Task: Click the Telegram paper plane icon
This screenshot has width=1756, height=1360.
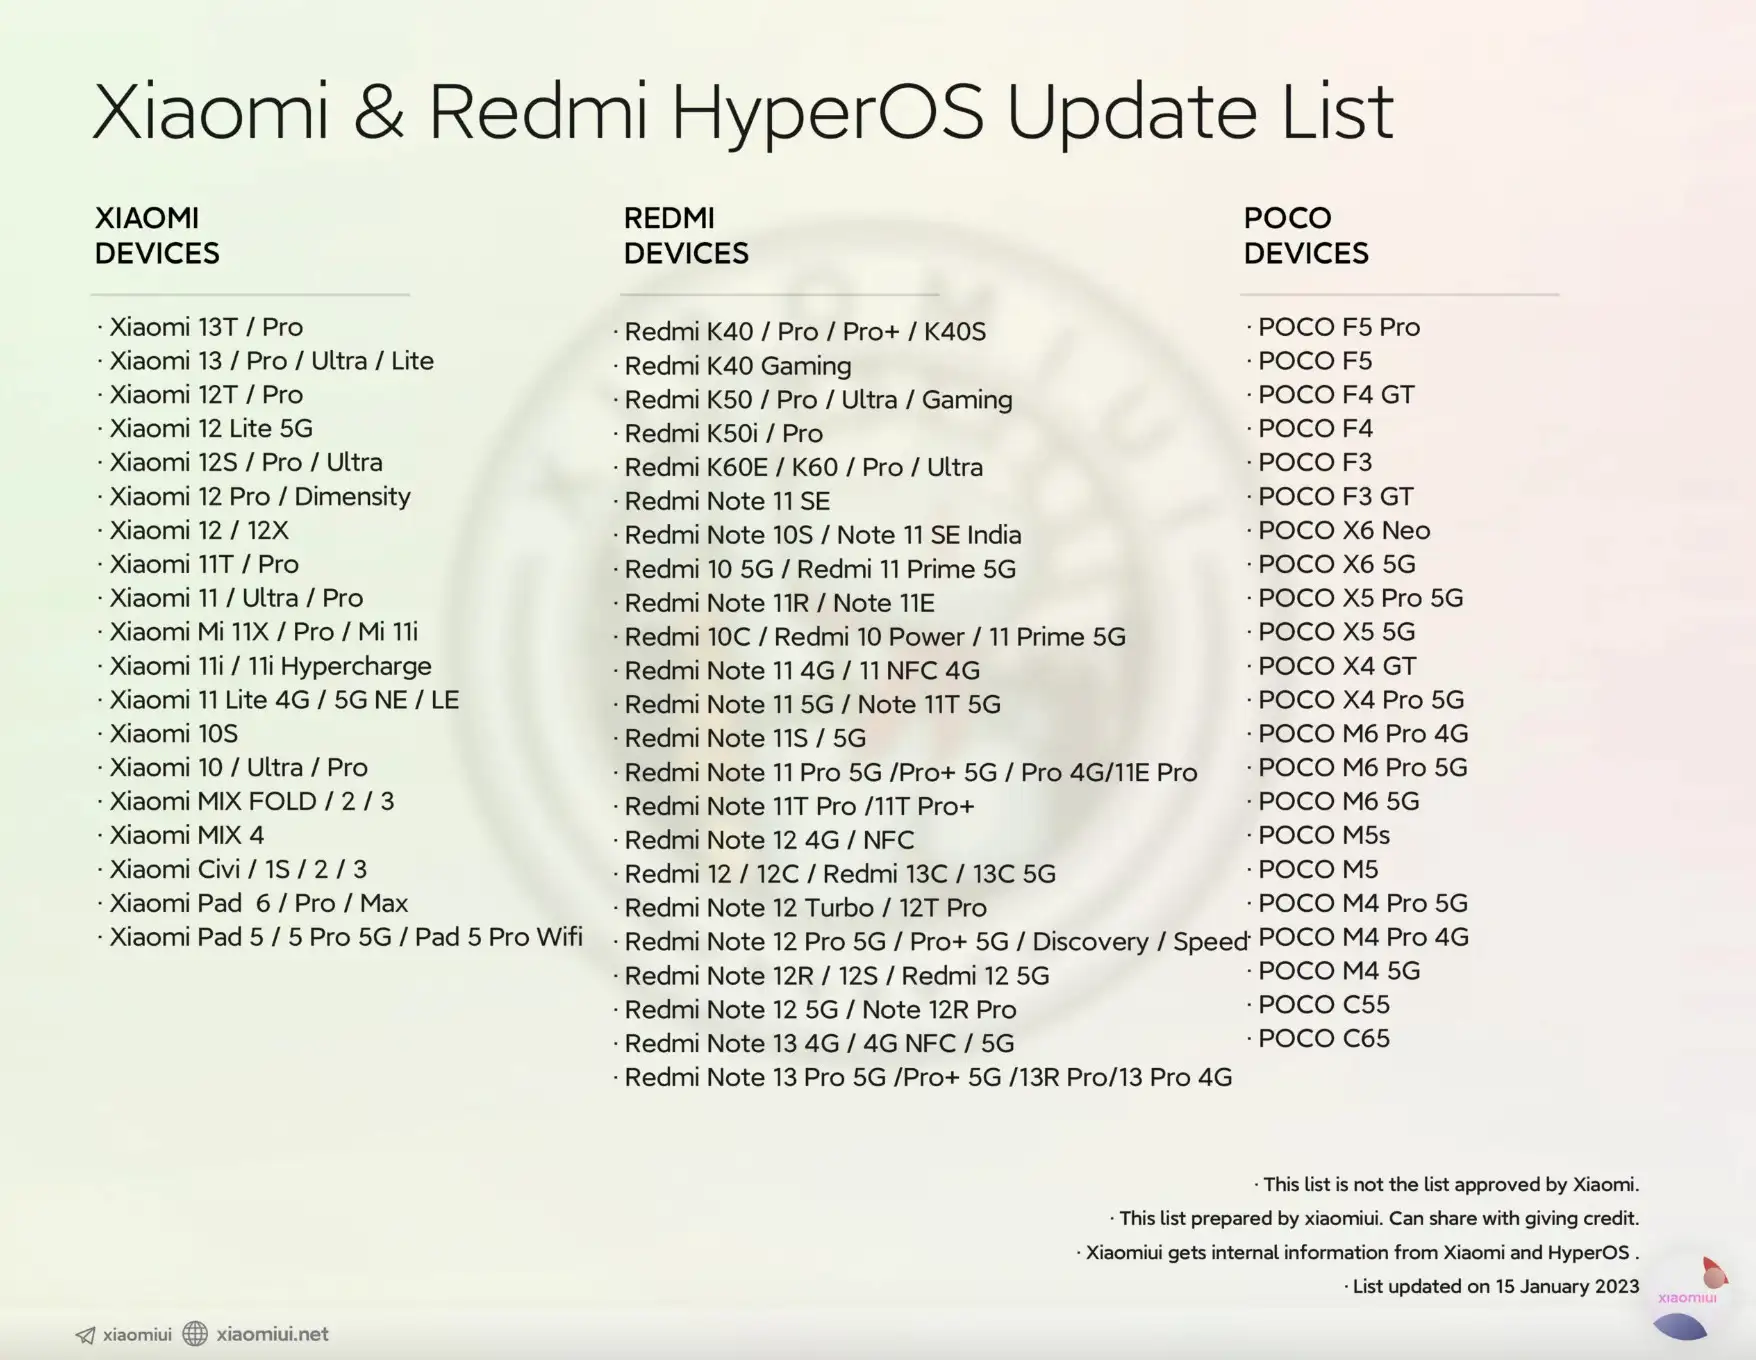Action: coord(86,1335)
